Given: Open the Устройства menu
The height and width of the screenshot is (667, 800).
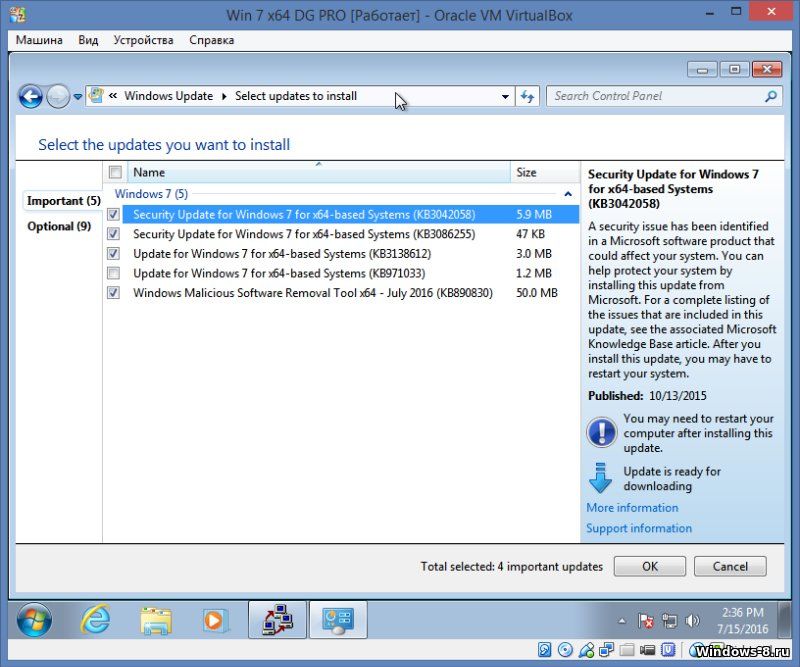Looking at the screenshot, I should [x=143, y=40].
